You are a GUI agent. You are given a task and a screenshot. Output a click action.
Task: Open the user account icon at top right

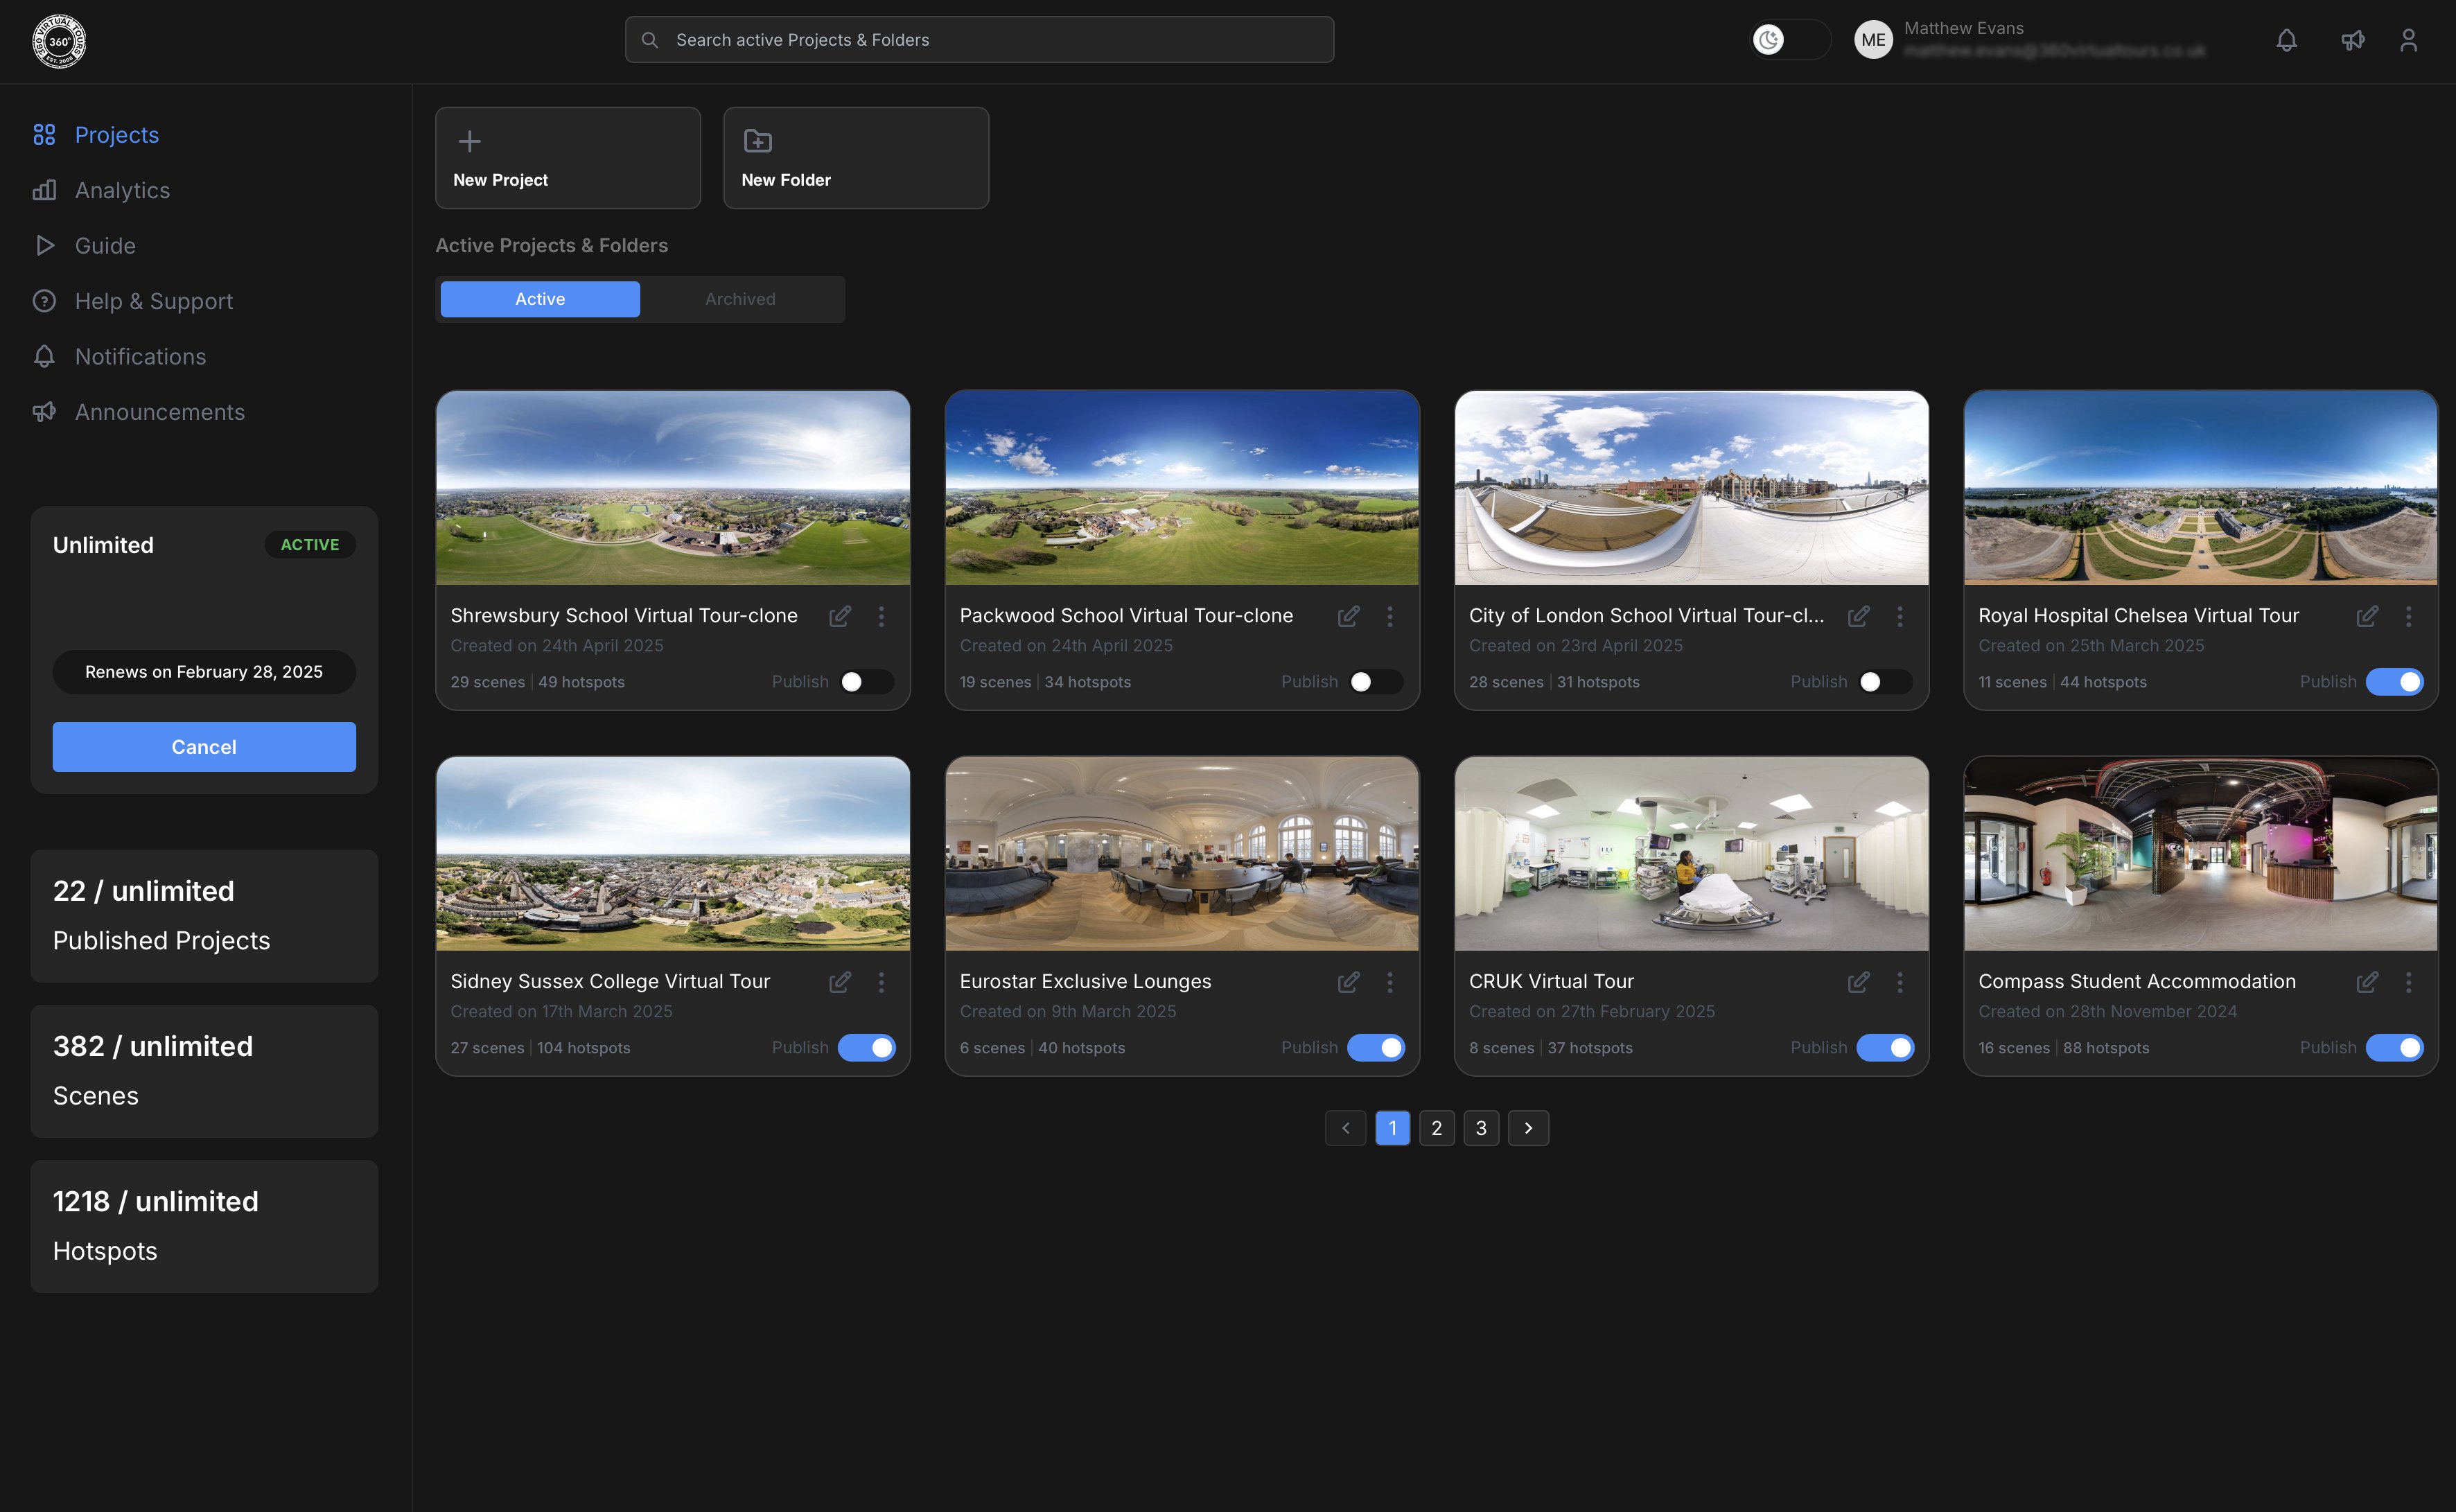[x=2409, y=40]
